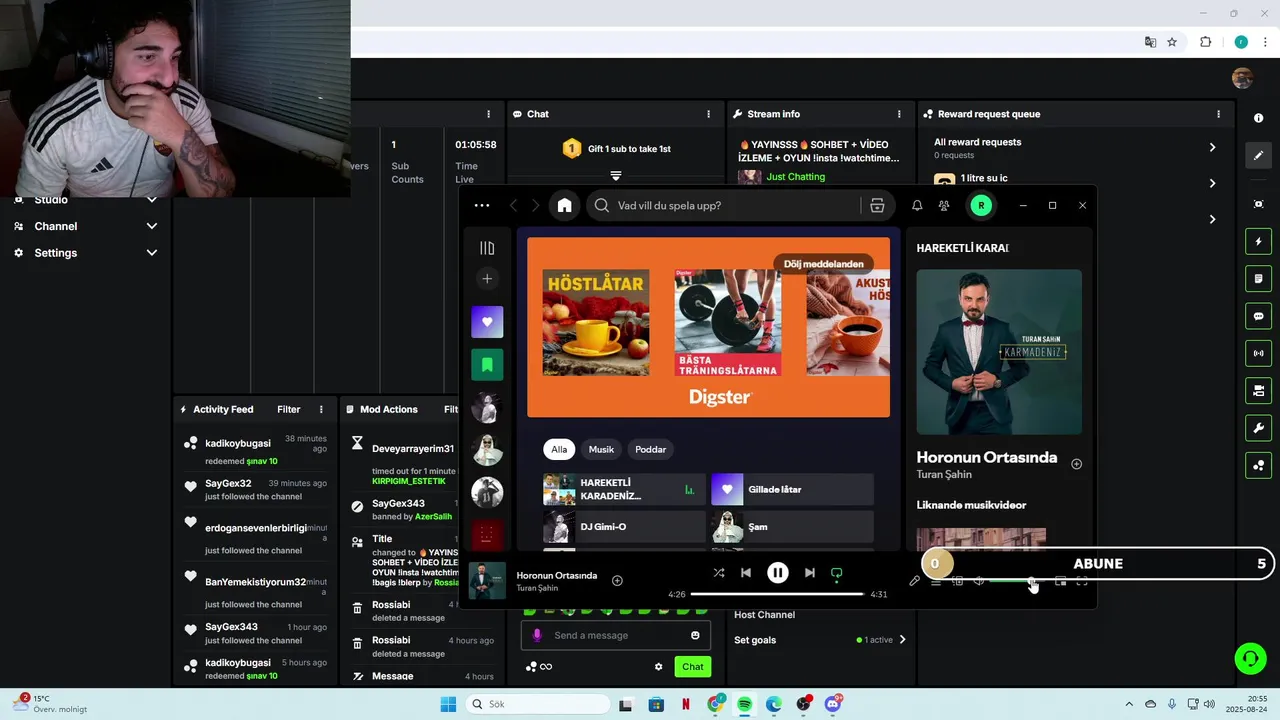Viewport: 1280px width, 720px height.
Task: Add Horonun Ortasında to library from player bar
Action: (x=617, y=581)
